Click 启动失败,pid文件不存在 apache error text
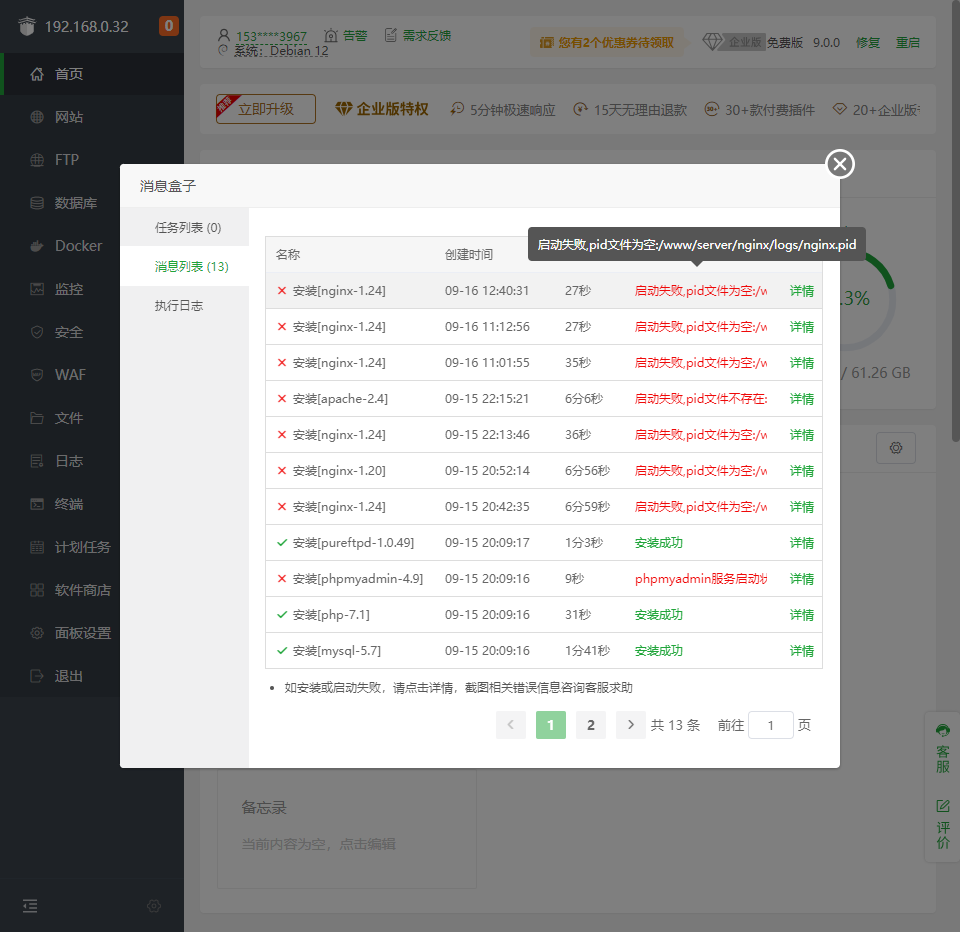This screenshot has height=932, width=960. pos(701,399)
